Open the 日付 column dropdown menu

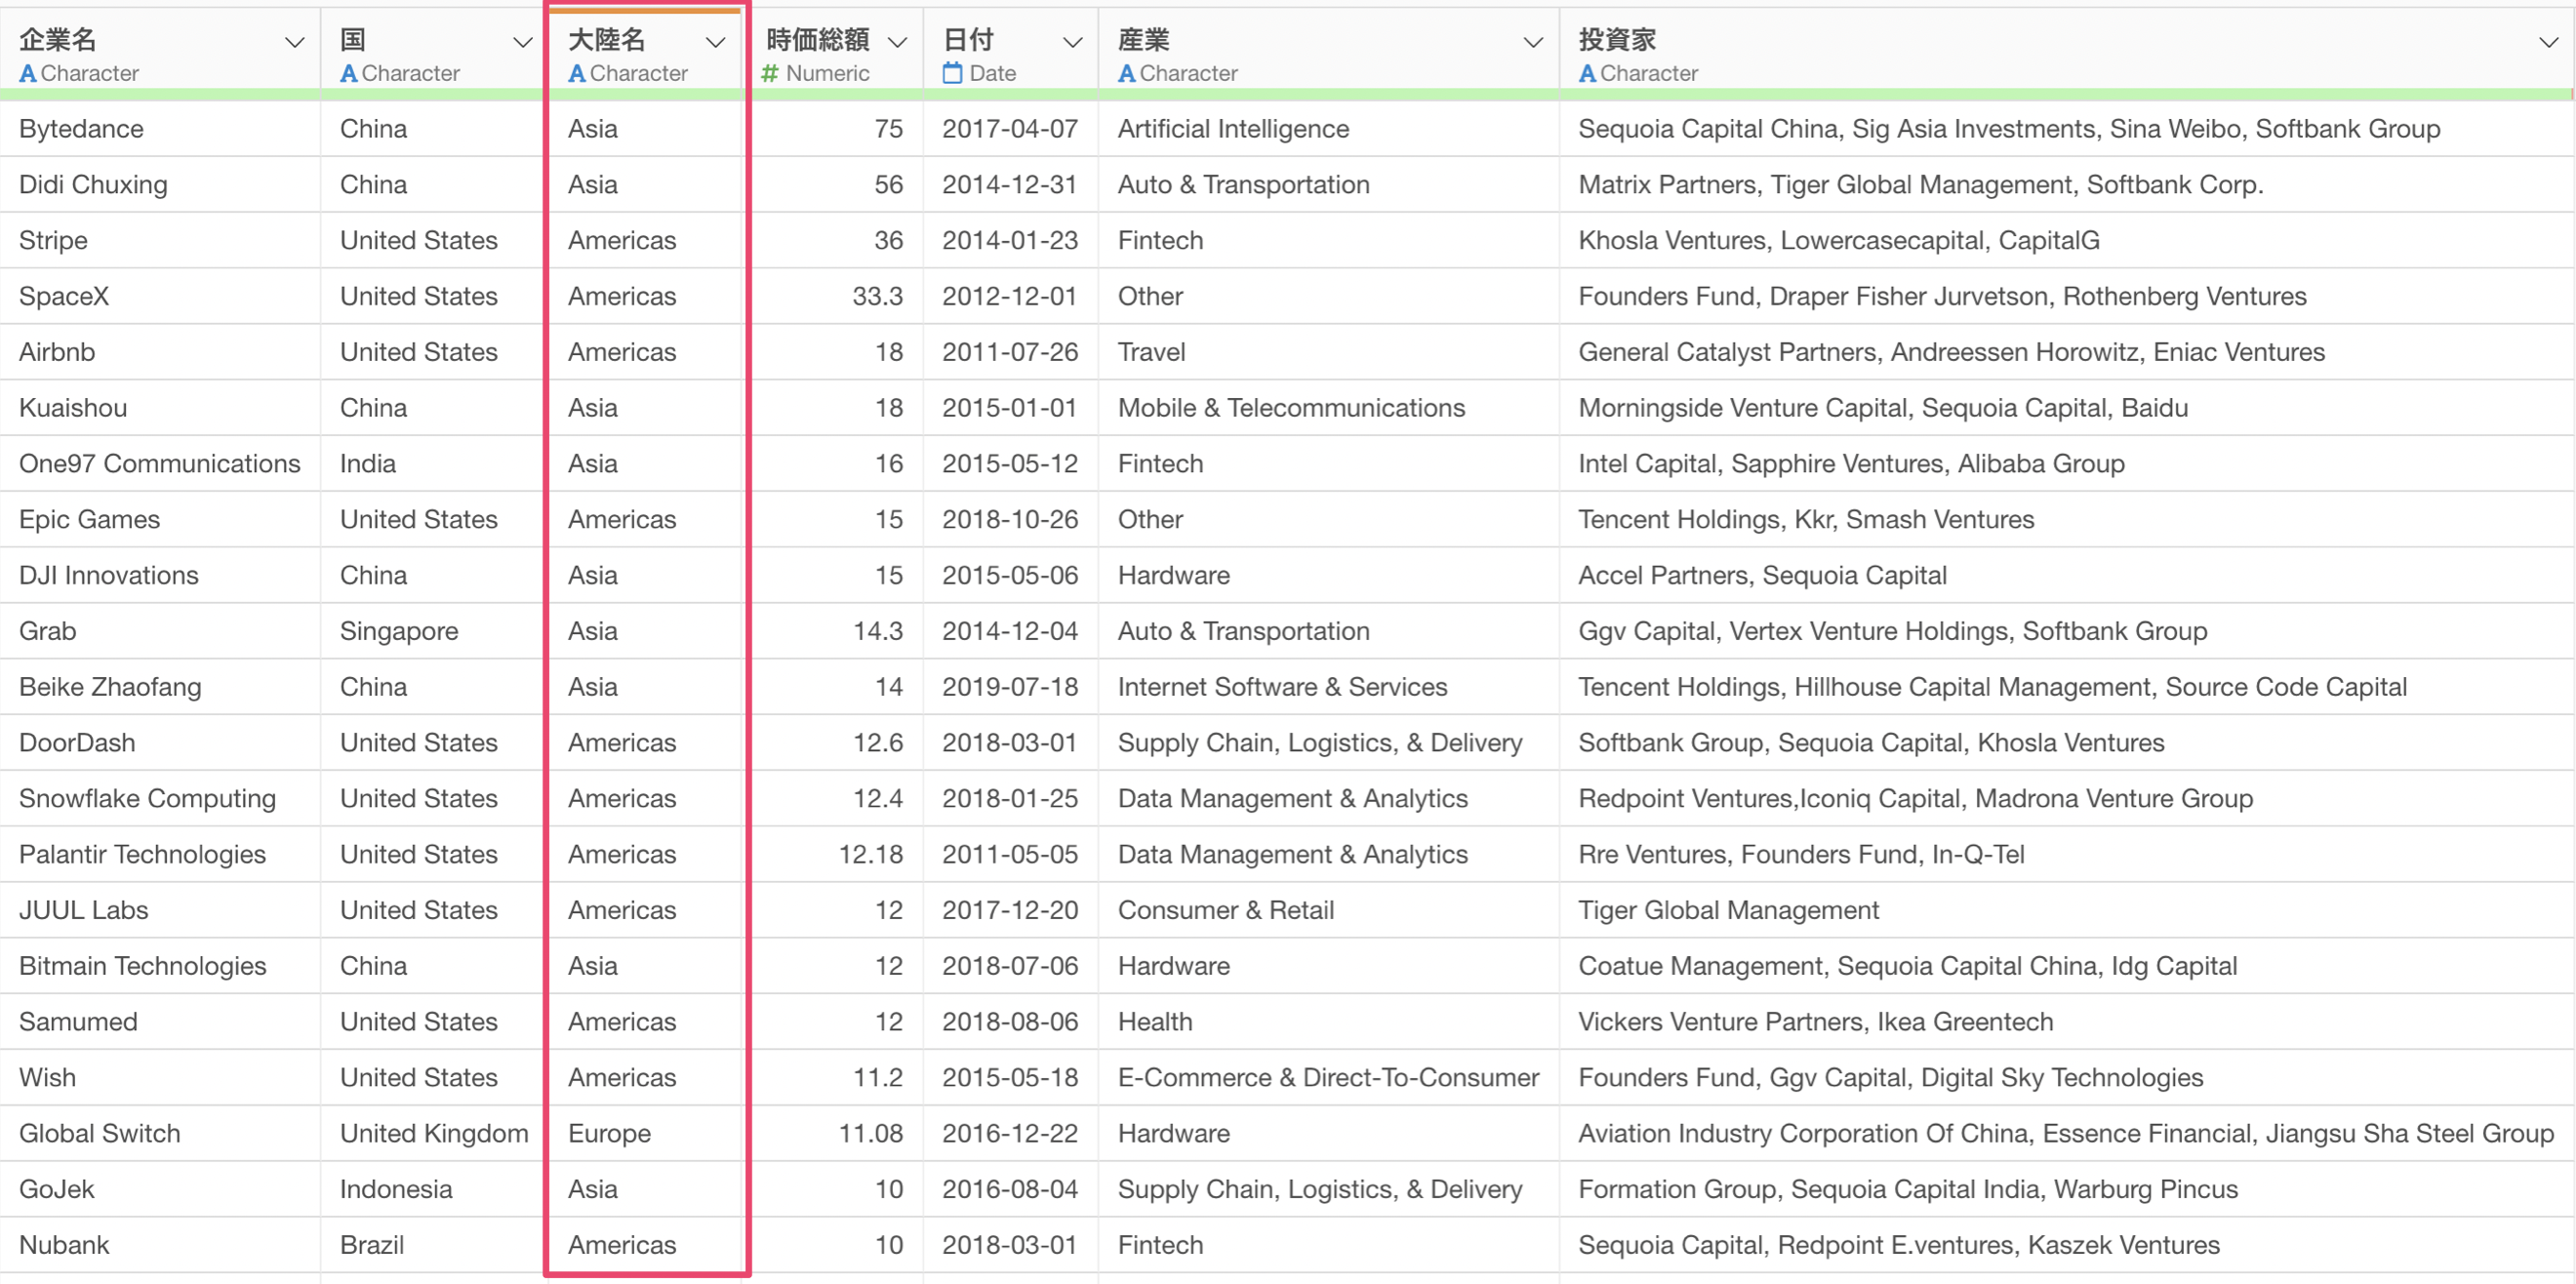1072,42
